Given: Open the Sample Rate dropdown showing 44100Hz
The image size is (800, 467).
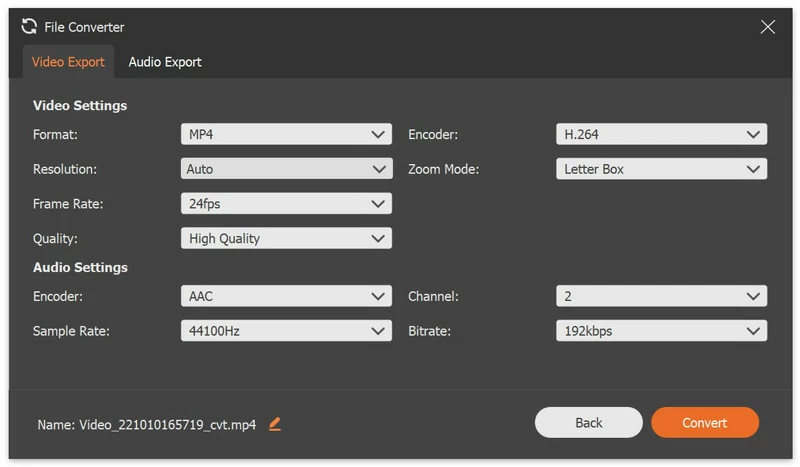Looking at the screenshot, I should point(286,331).
